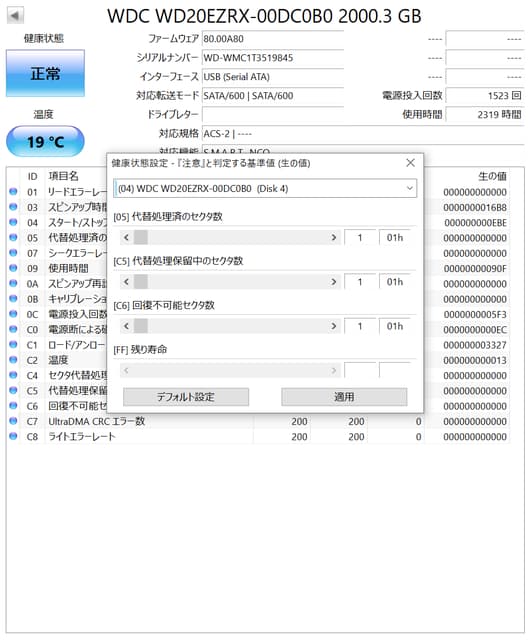Click status dot of row C6 回復不可能
The image size is (530, 640).
click(13, 405)
